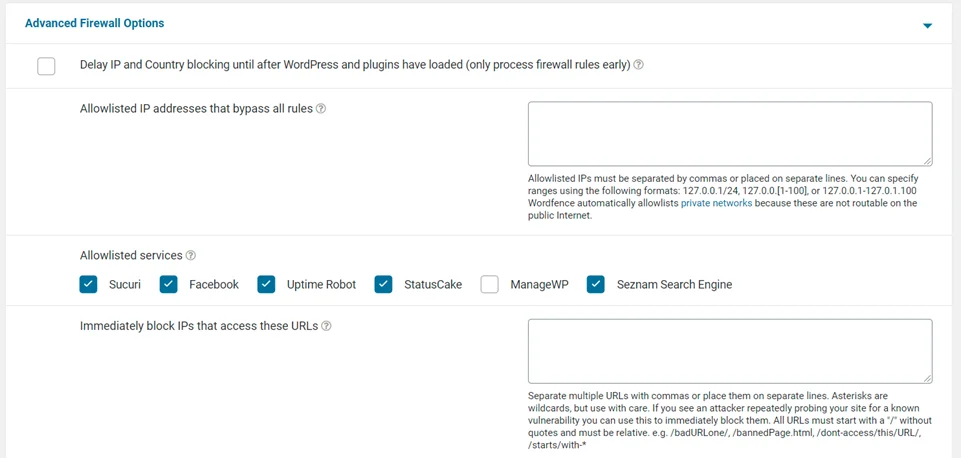The image size is (961, 458).
Task: Uncheck Seznam Search Engine service
Action: [x=596, y=285]
